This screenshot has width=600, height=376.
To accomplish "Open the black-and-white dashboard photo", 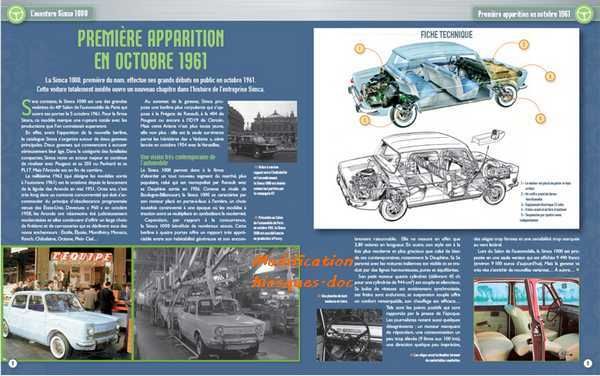I will coord(349,335).
